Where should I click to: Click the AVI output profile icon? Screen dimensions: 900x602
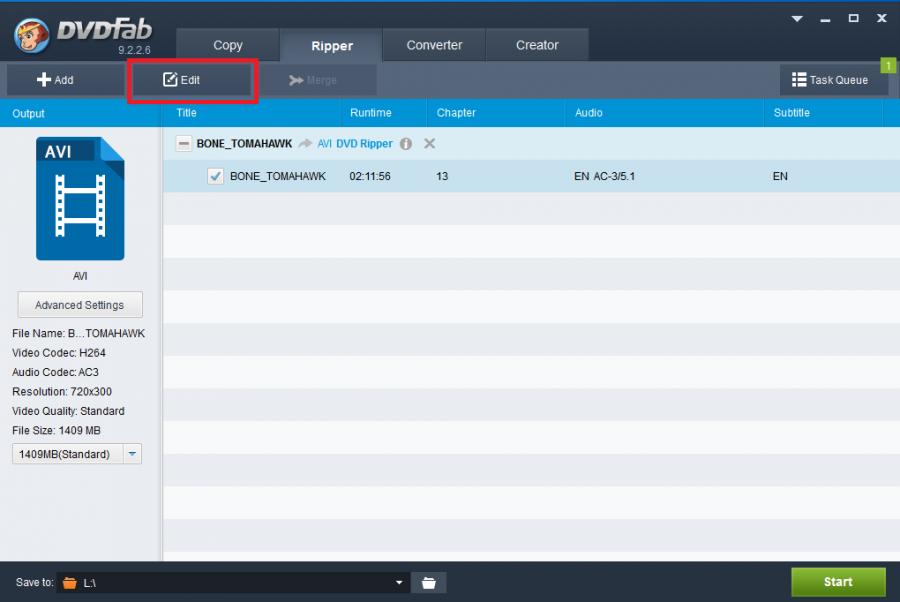coord(80,199)
